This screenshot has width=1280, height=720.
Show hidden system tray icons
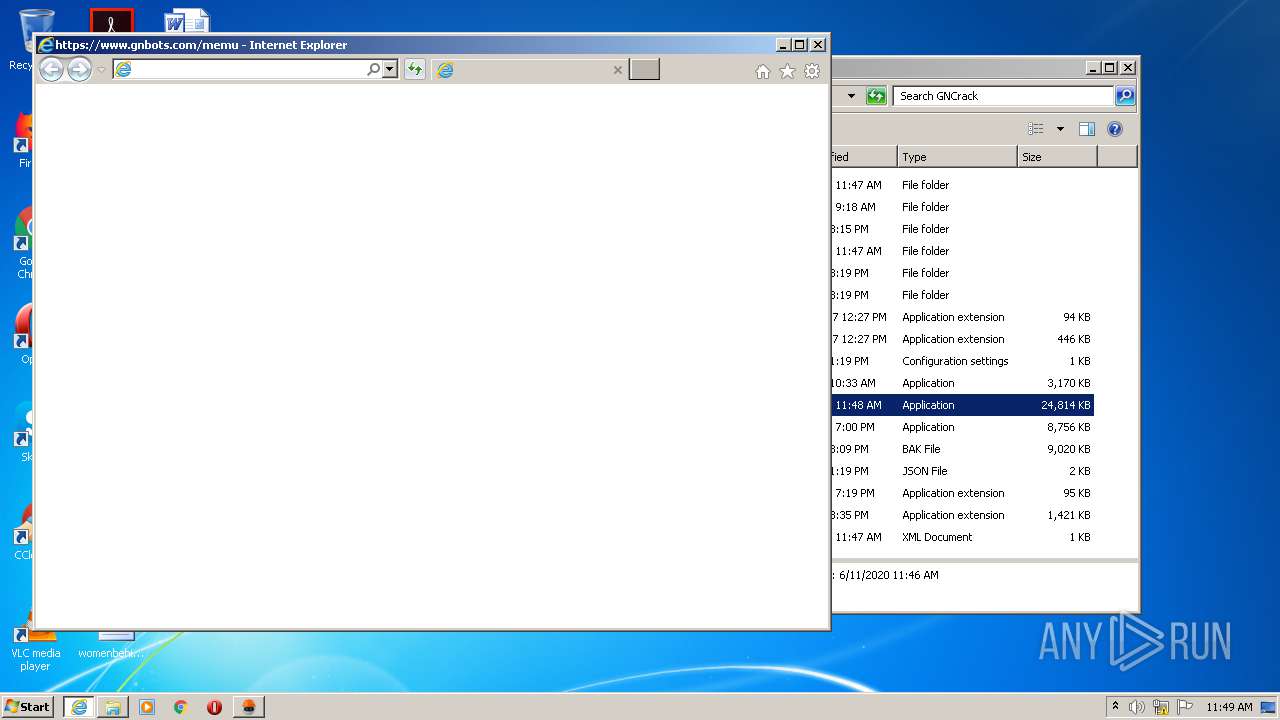(x=1116, y=706)
